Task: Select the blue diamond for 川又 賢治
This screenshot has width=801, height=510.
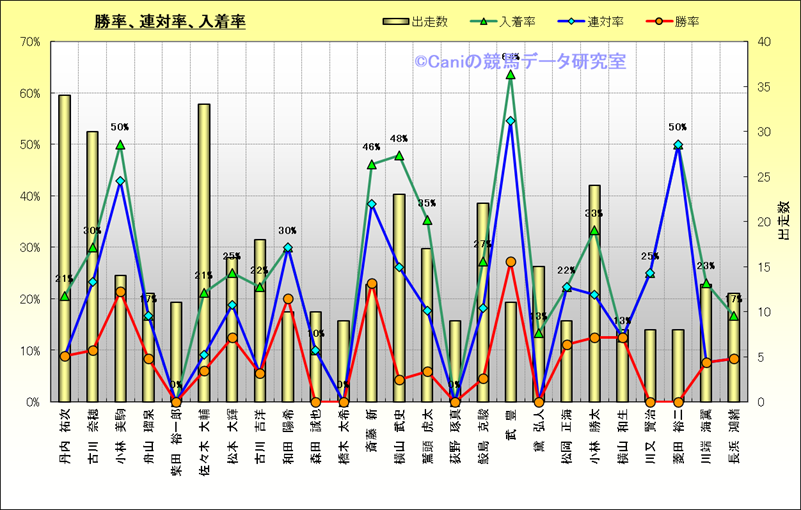Action: [x=650, y=273]
